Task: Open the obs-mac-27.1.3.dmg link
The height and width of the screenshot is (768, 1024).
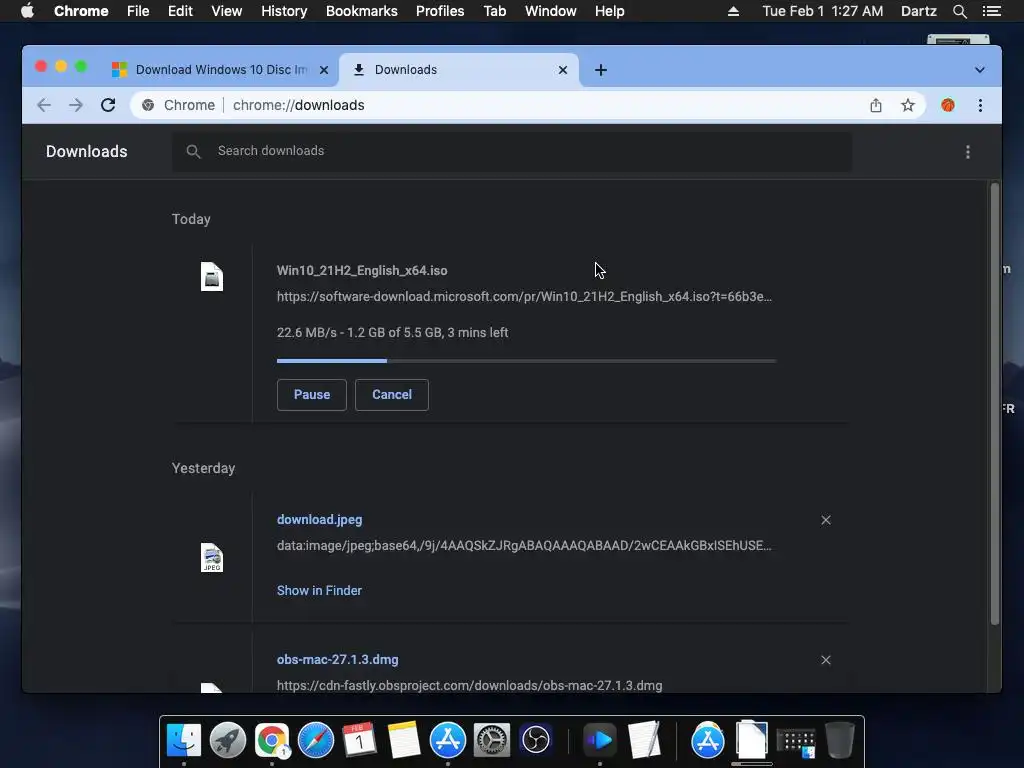Action: coord(338,660)
